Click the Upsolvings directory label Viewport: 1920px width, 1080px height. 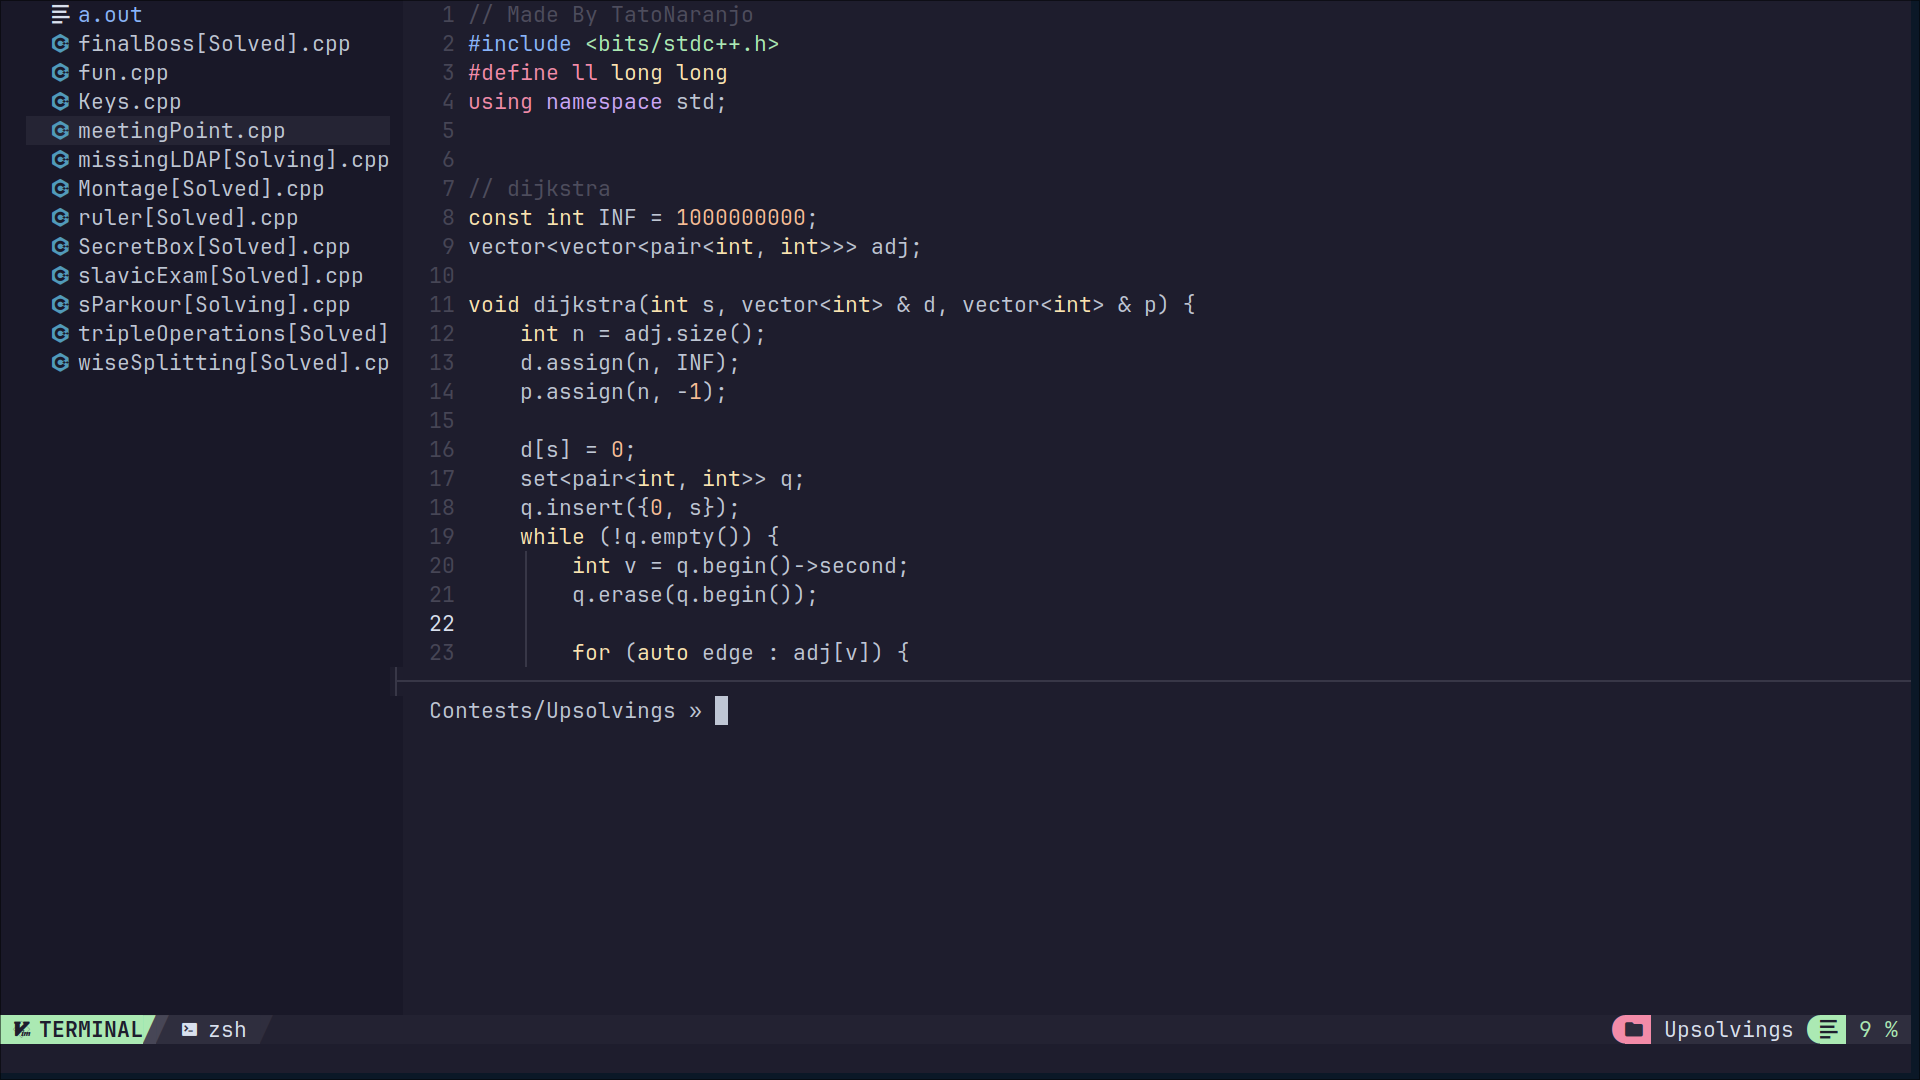(1728, 1030)
